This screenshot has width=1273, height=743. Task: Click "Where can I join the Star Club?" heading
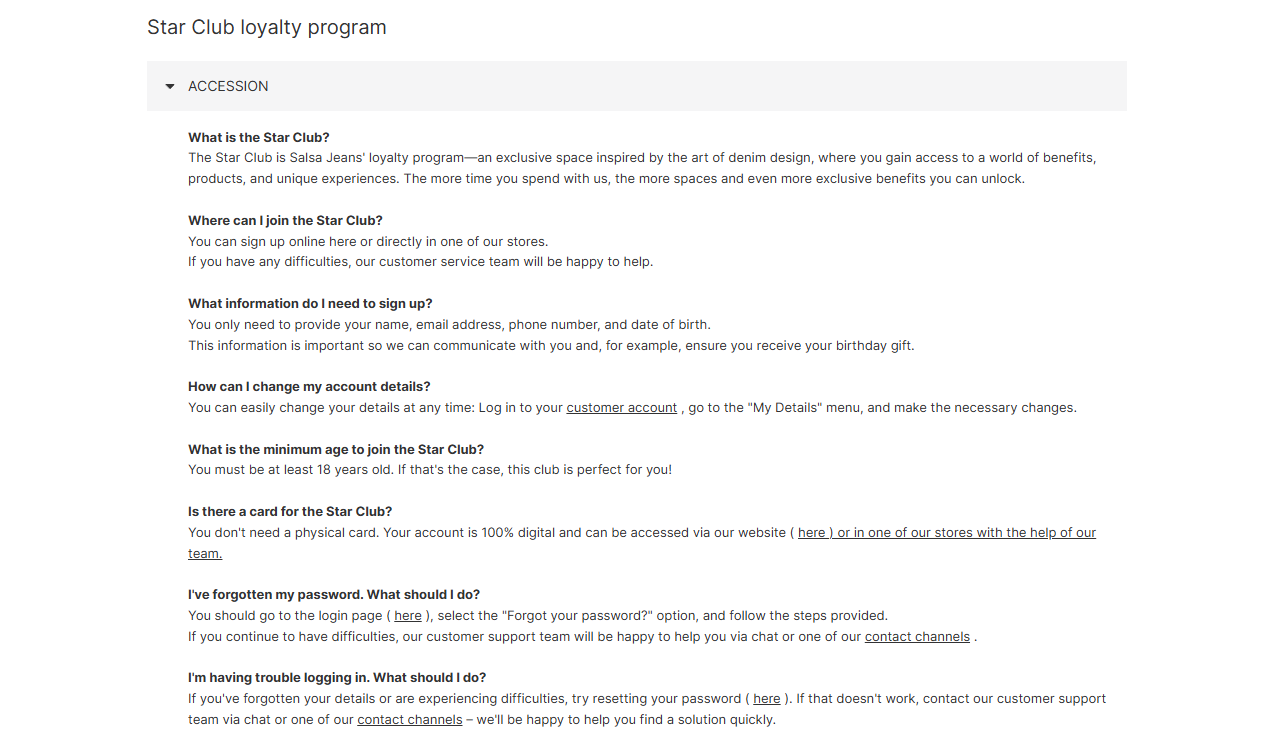tap(285, 221)
